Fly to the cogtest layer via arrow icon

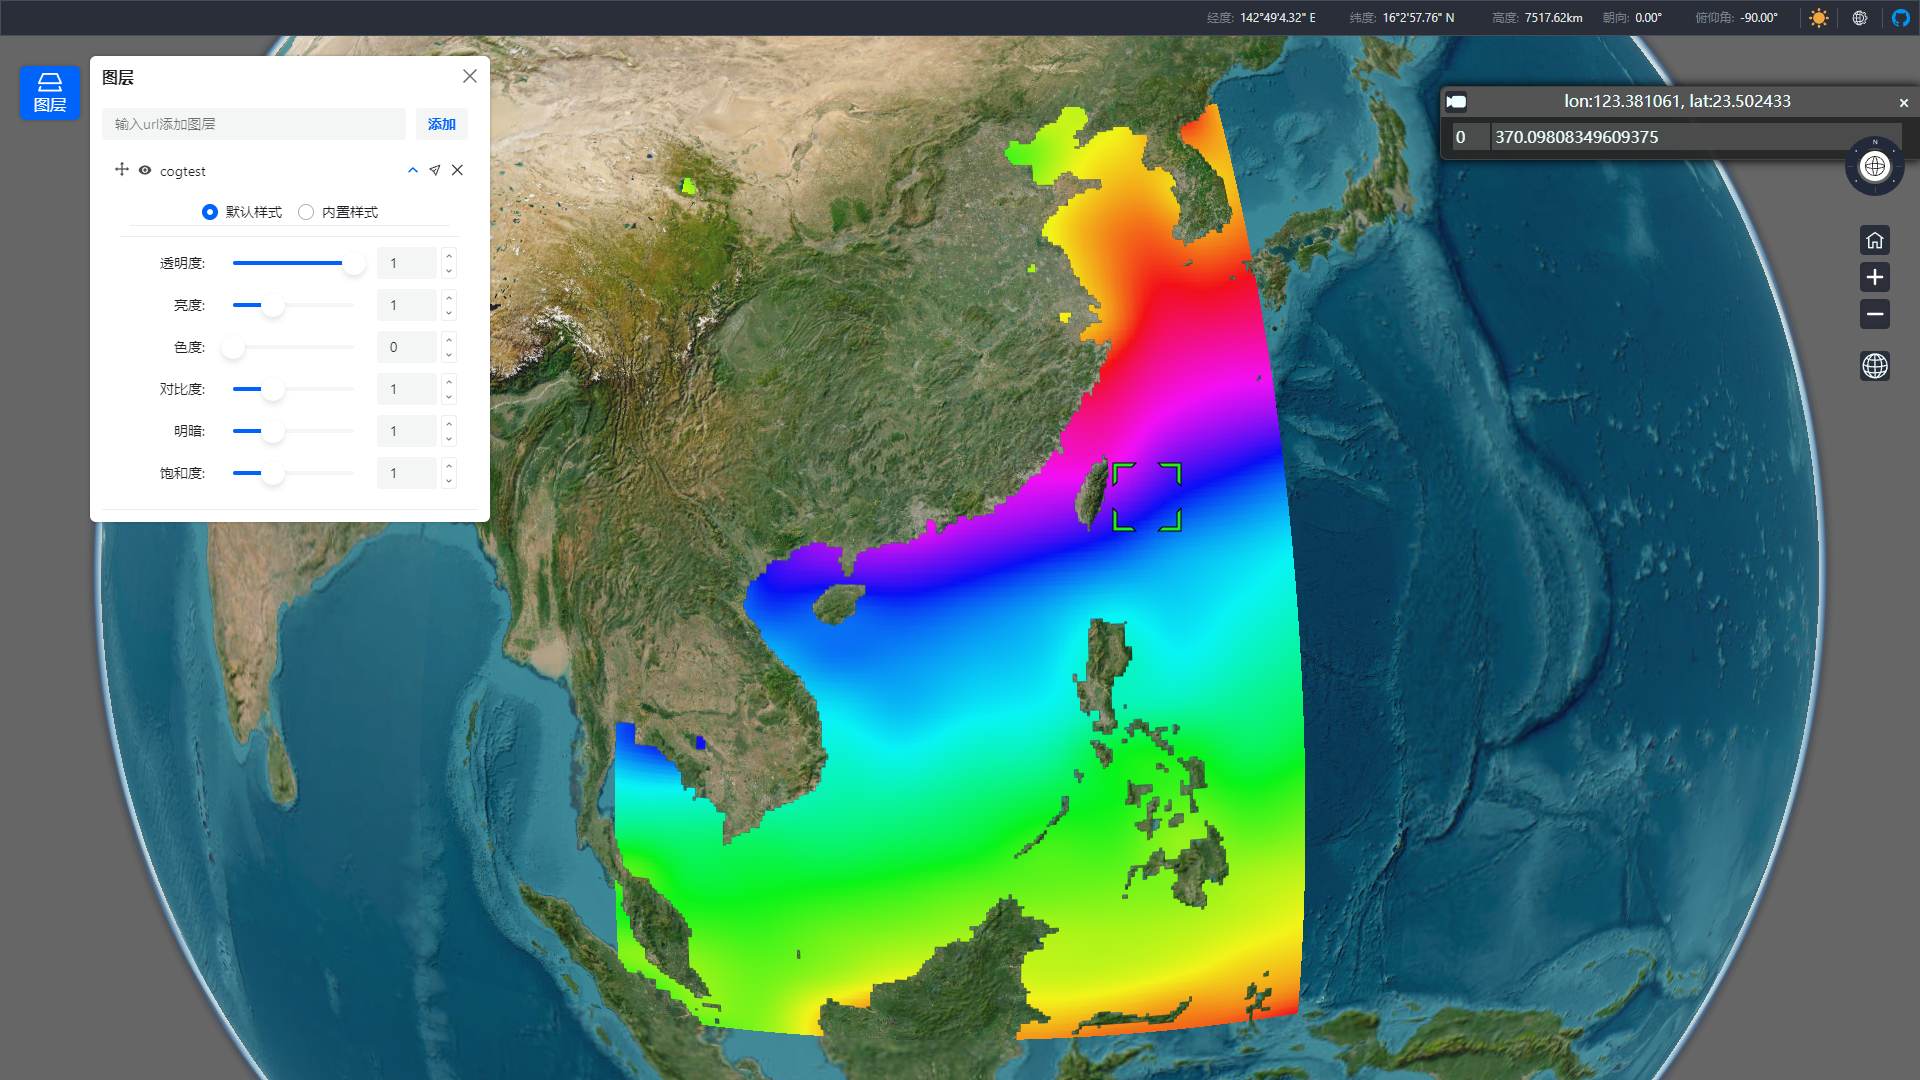click(x=435, y=170)
